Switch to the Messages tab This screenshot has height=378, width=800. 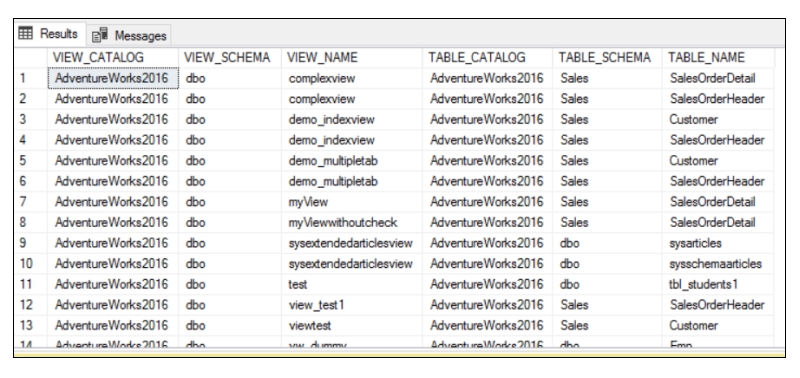(x=129, y=35)
